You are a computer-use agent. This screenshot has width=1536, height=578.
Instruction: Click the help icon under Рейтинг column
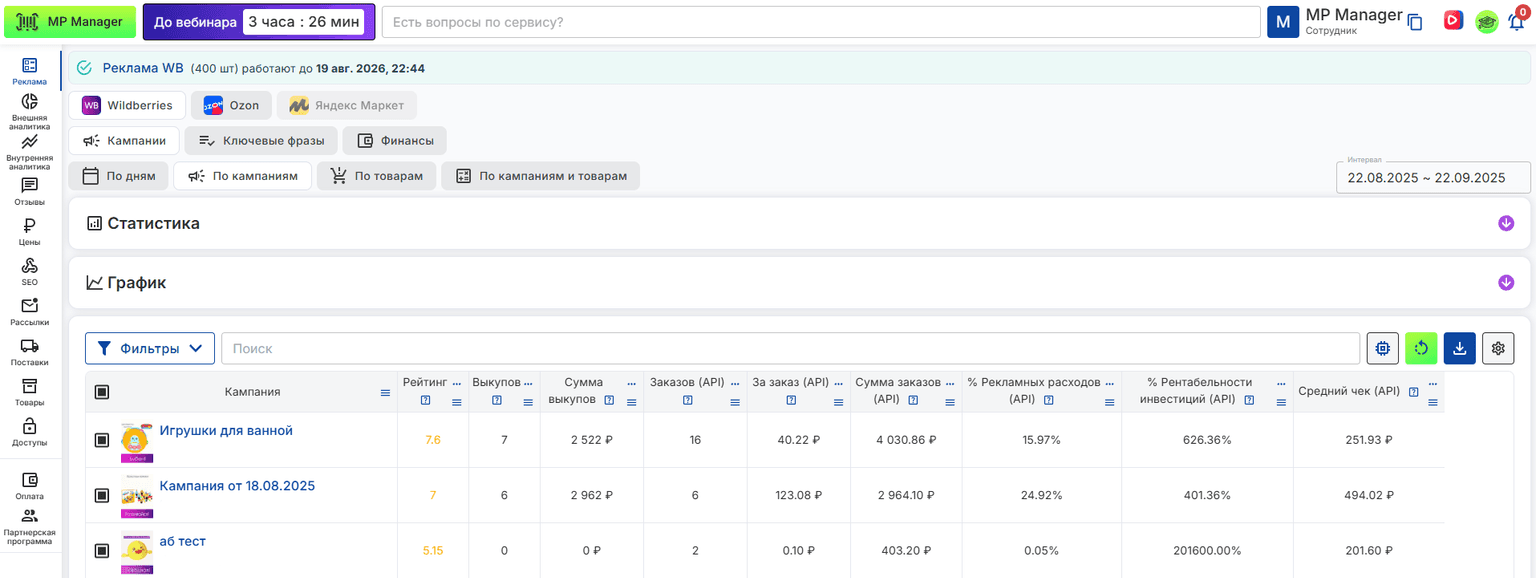point(426,401)
